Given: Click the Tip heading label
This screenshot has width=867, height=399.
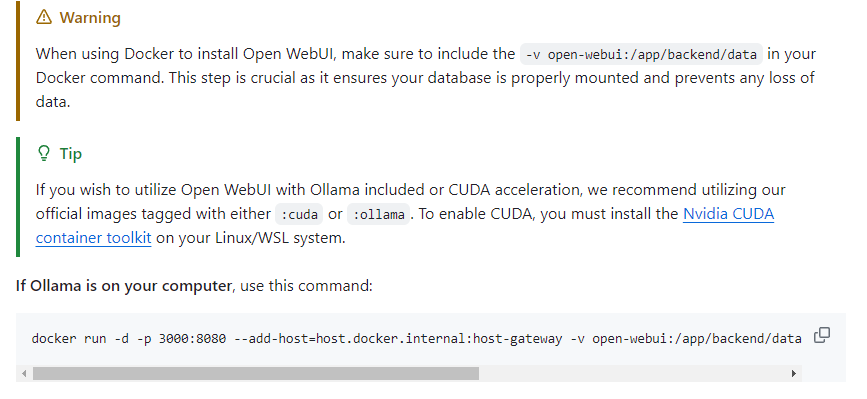Looking at the screenshot, I should coord(71,154).
